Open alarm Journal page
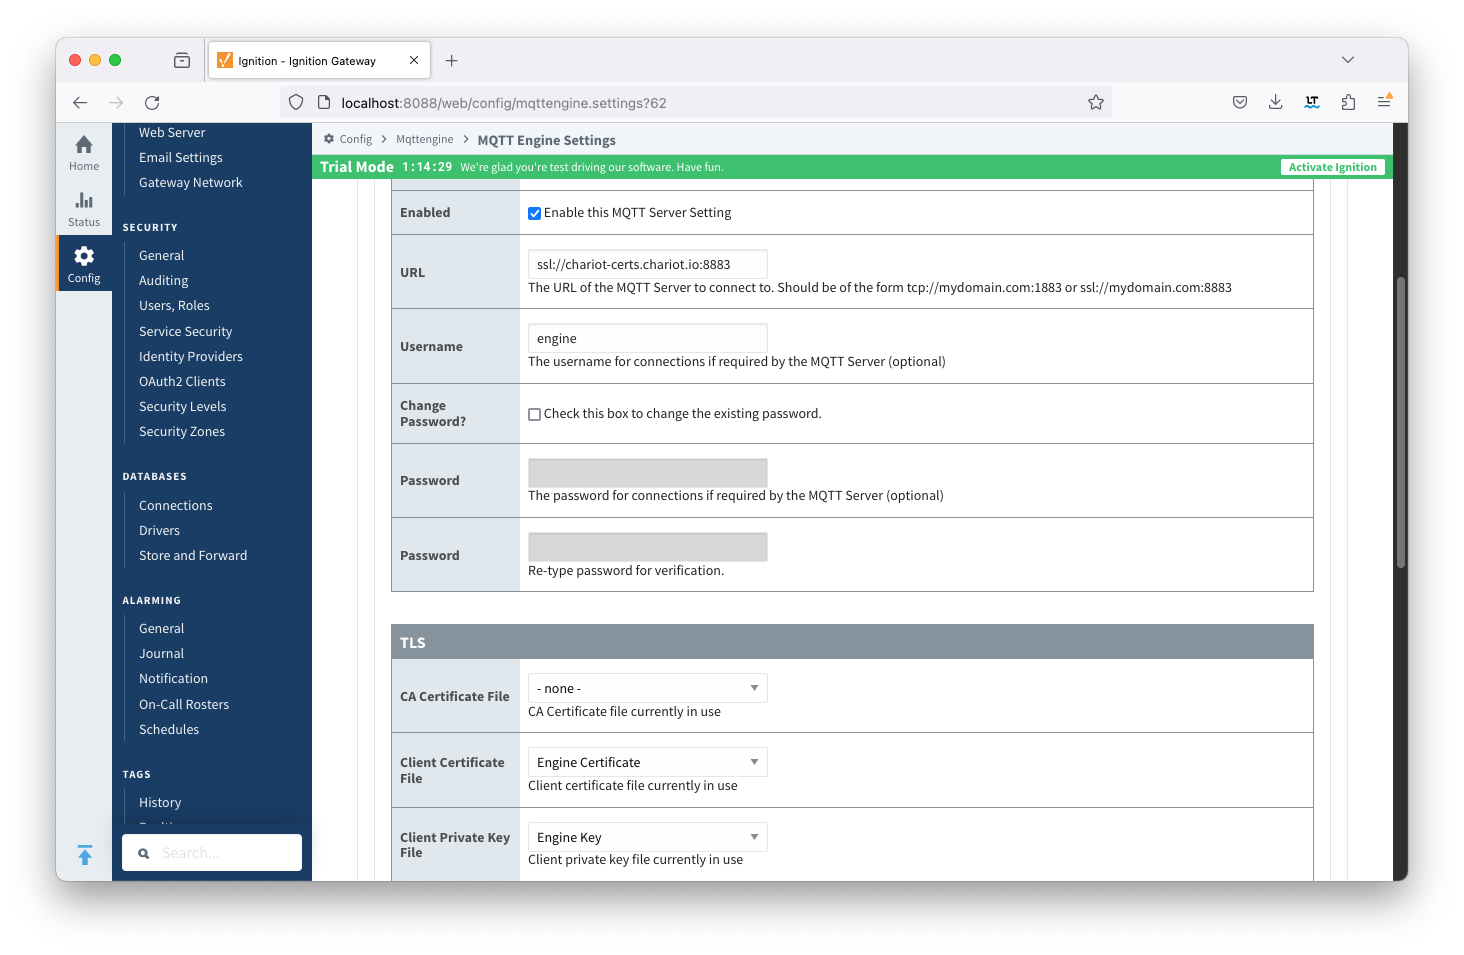1464x955 pixels. [162, 653]
